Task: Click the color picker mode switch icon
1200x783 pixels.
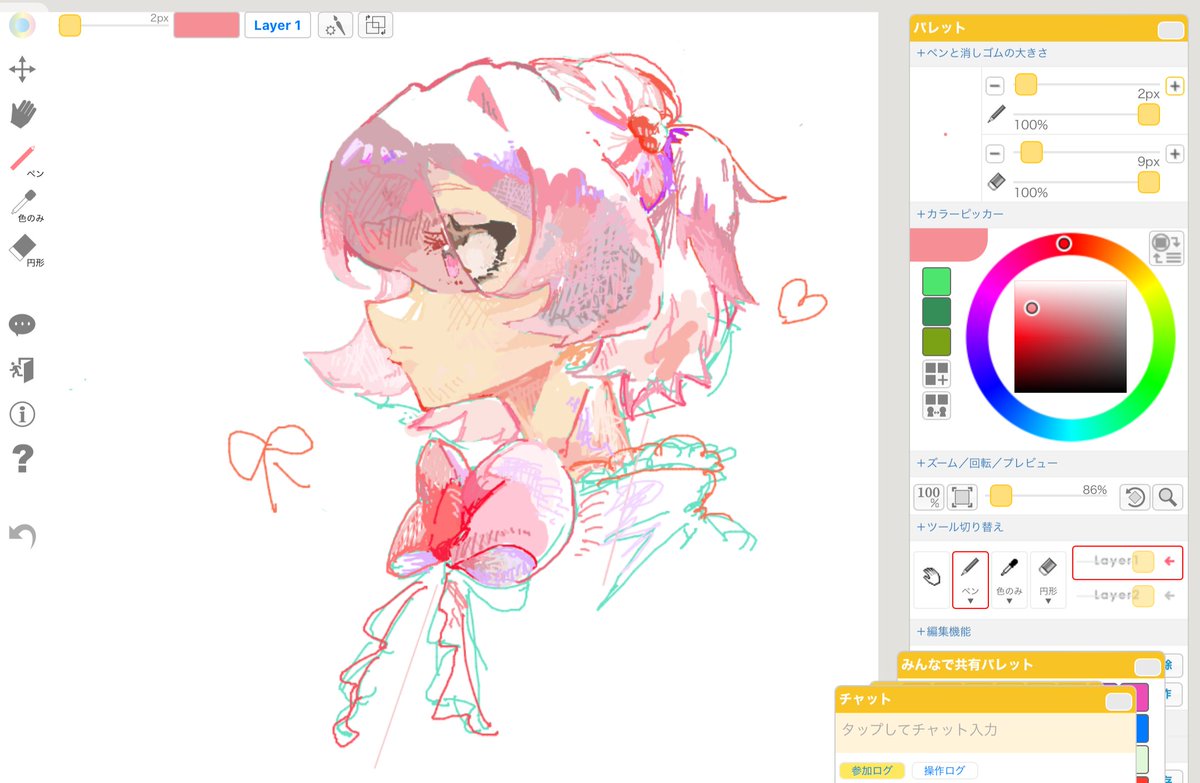Action: point(1166,247)
